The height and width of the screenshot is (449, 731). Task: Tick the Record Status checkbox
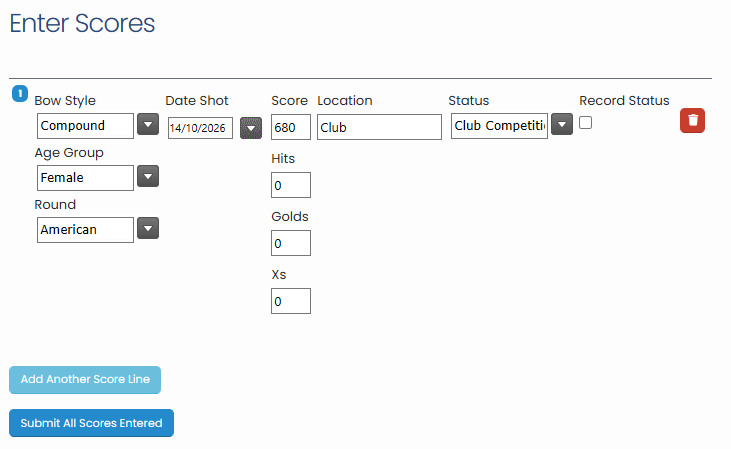coord(586,123)
